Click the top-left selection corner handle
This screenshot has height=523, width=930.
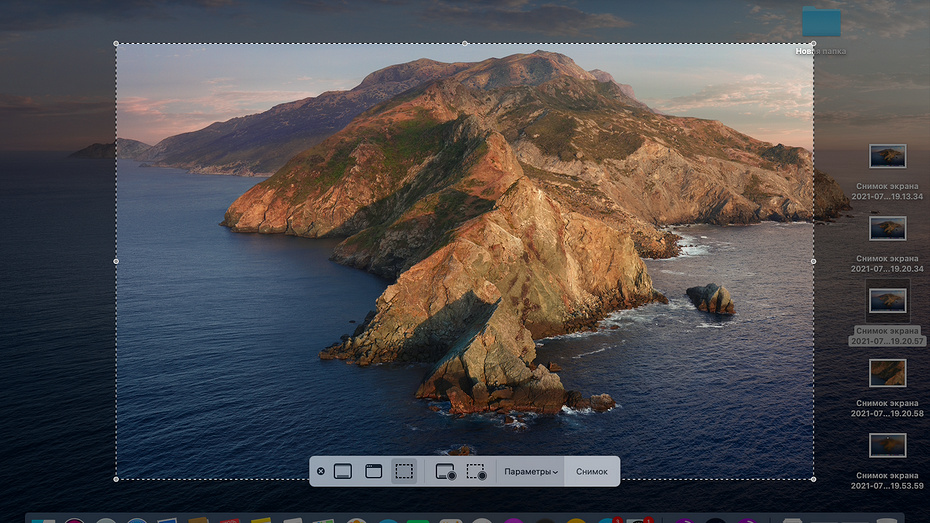(x=116, y=43)
